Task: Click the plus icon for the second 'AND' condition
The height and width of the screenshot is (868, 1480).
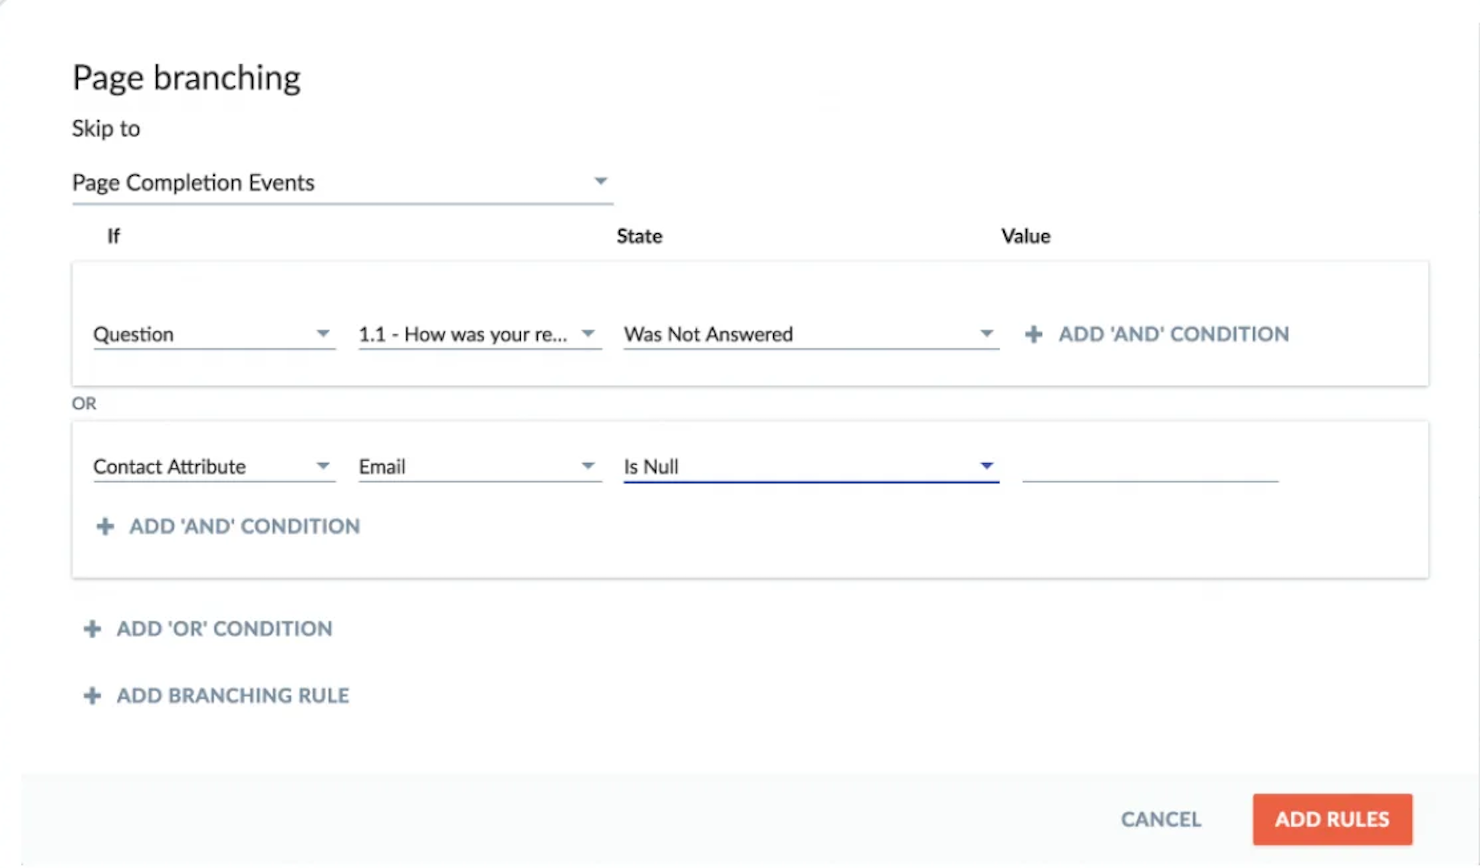Action: (x=104, y=526)
